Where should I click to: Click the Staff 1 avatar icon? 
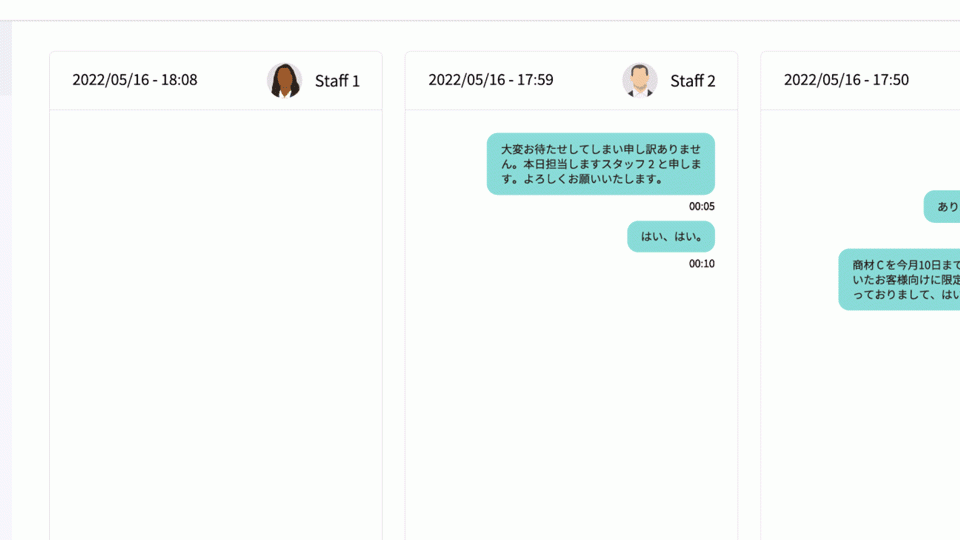[x=284, y=80]
